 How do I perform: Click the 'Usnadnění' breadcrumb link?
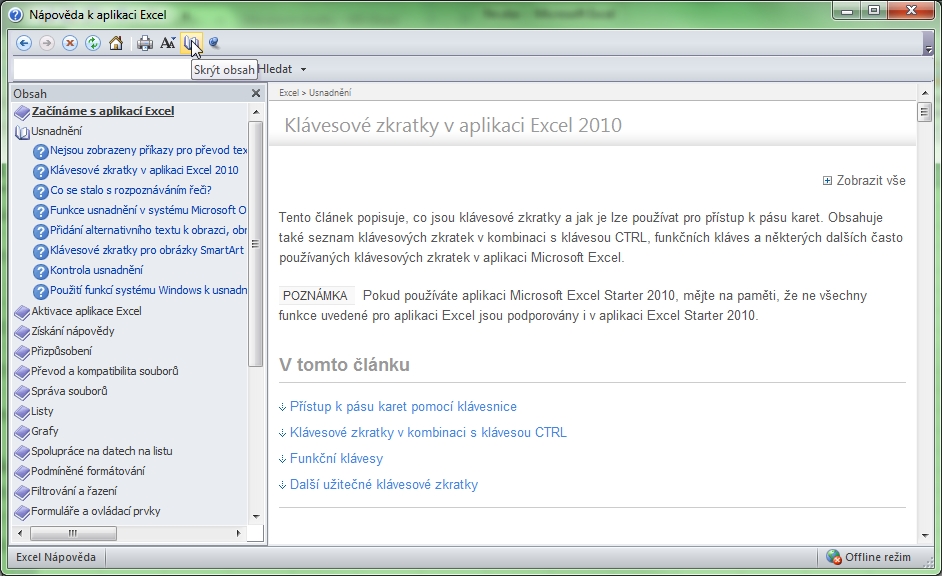click(x=330, y=92)
